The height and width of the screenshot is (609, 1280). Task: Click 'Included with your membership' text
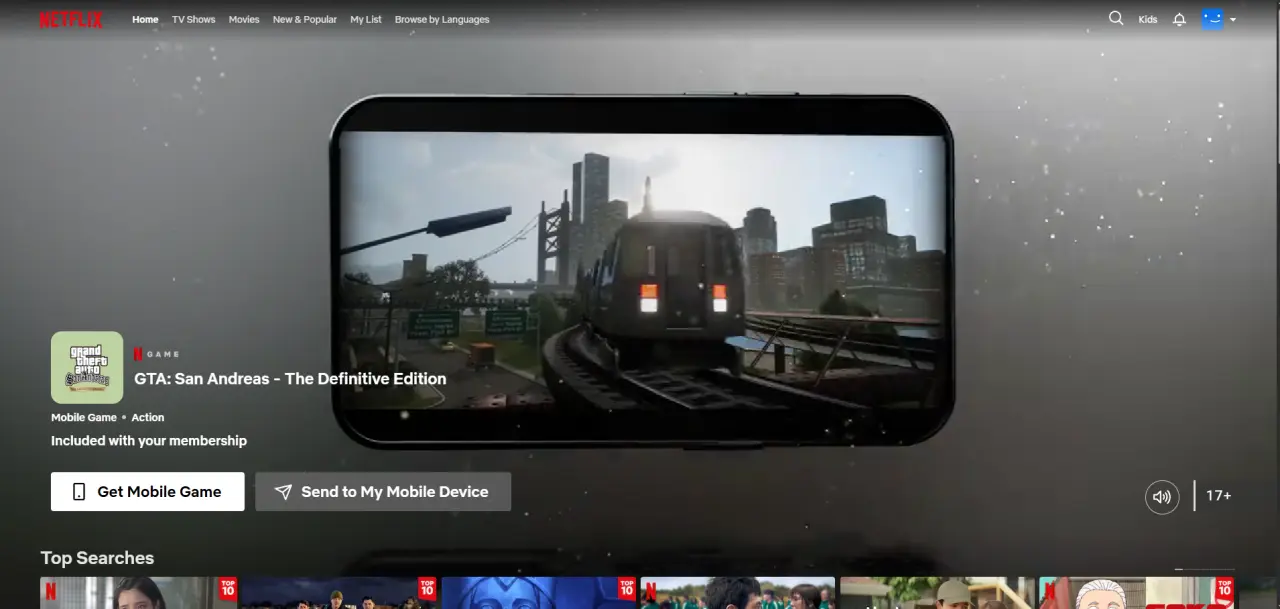149,441
